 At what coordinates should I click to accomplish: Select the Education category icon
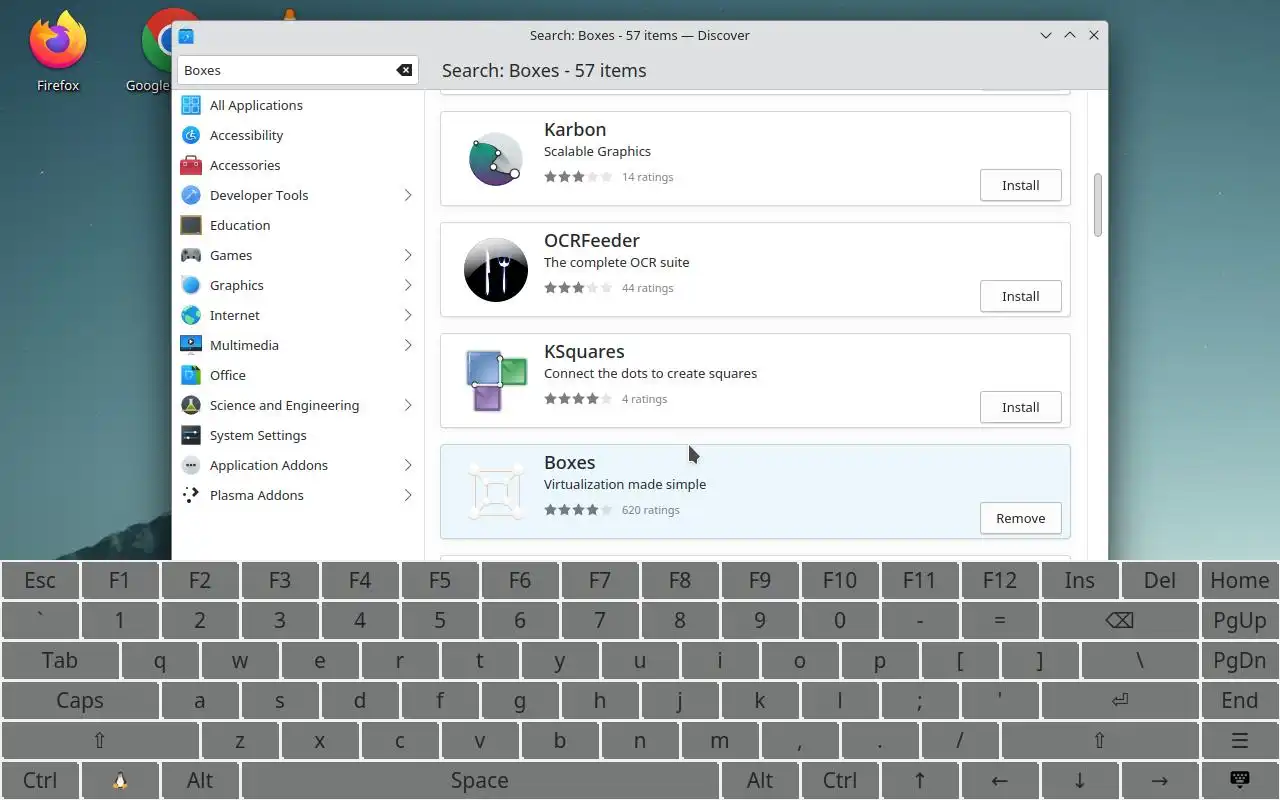[191, 225]
